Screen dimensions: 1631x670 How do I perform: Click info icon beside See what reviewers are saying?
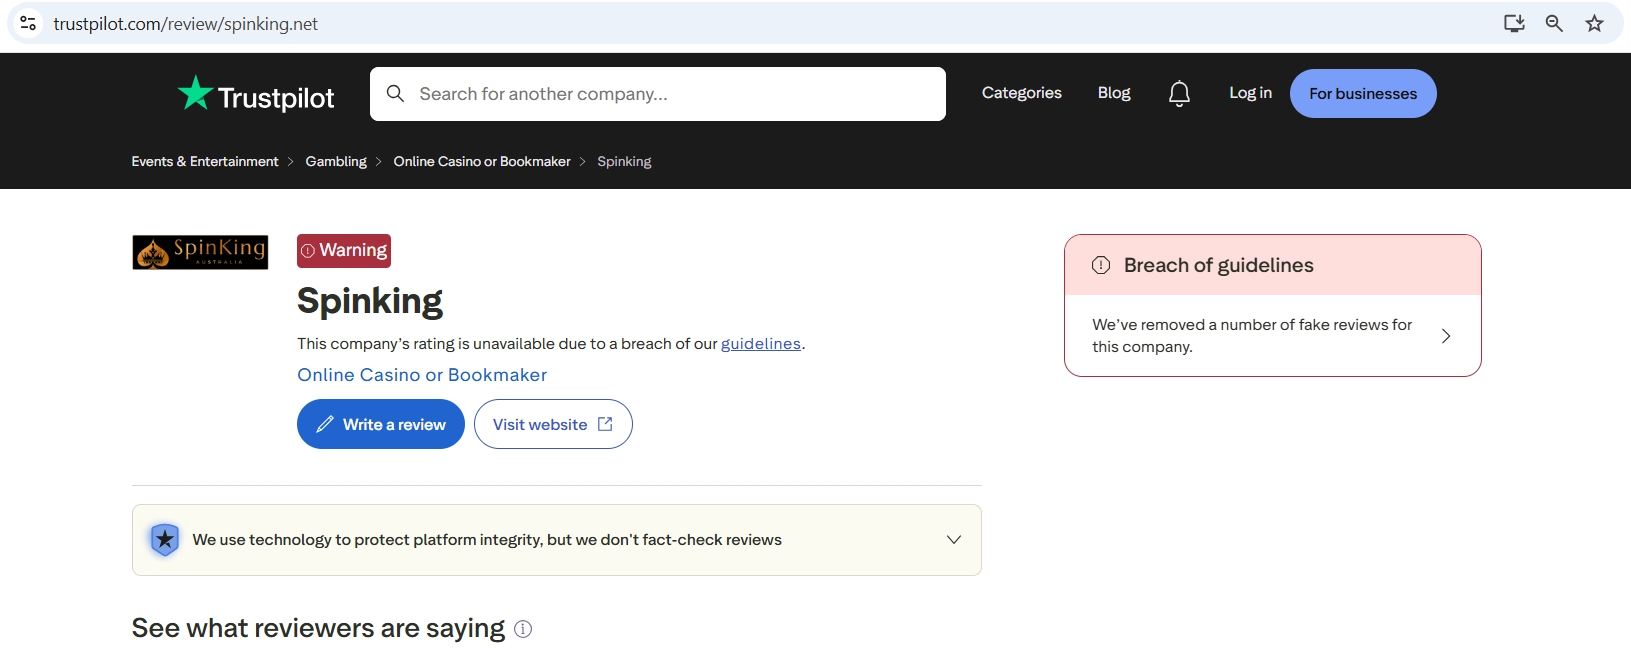click(523, 629)
